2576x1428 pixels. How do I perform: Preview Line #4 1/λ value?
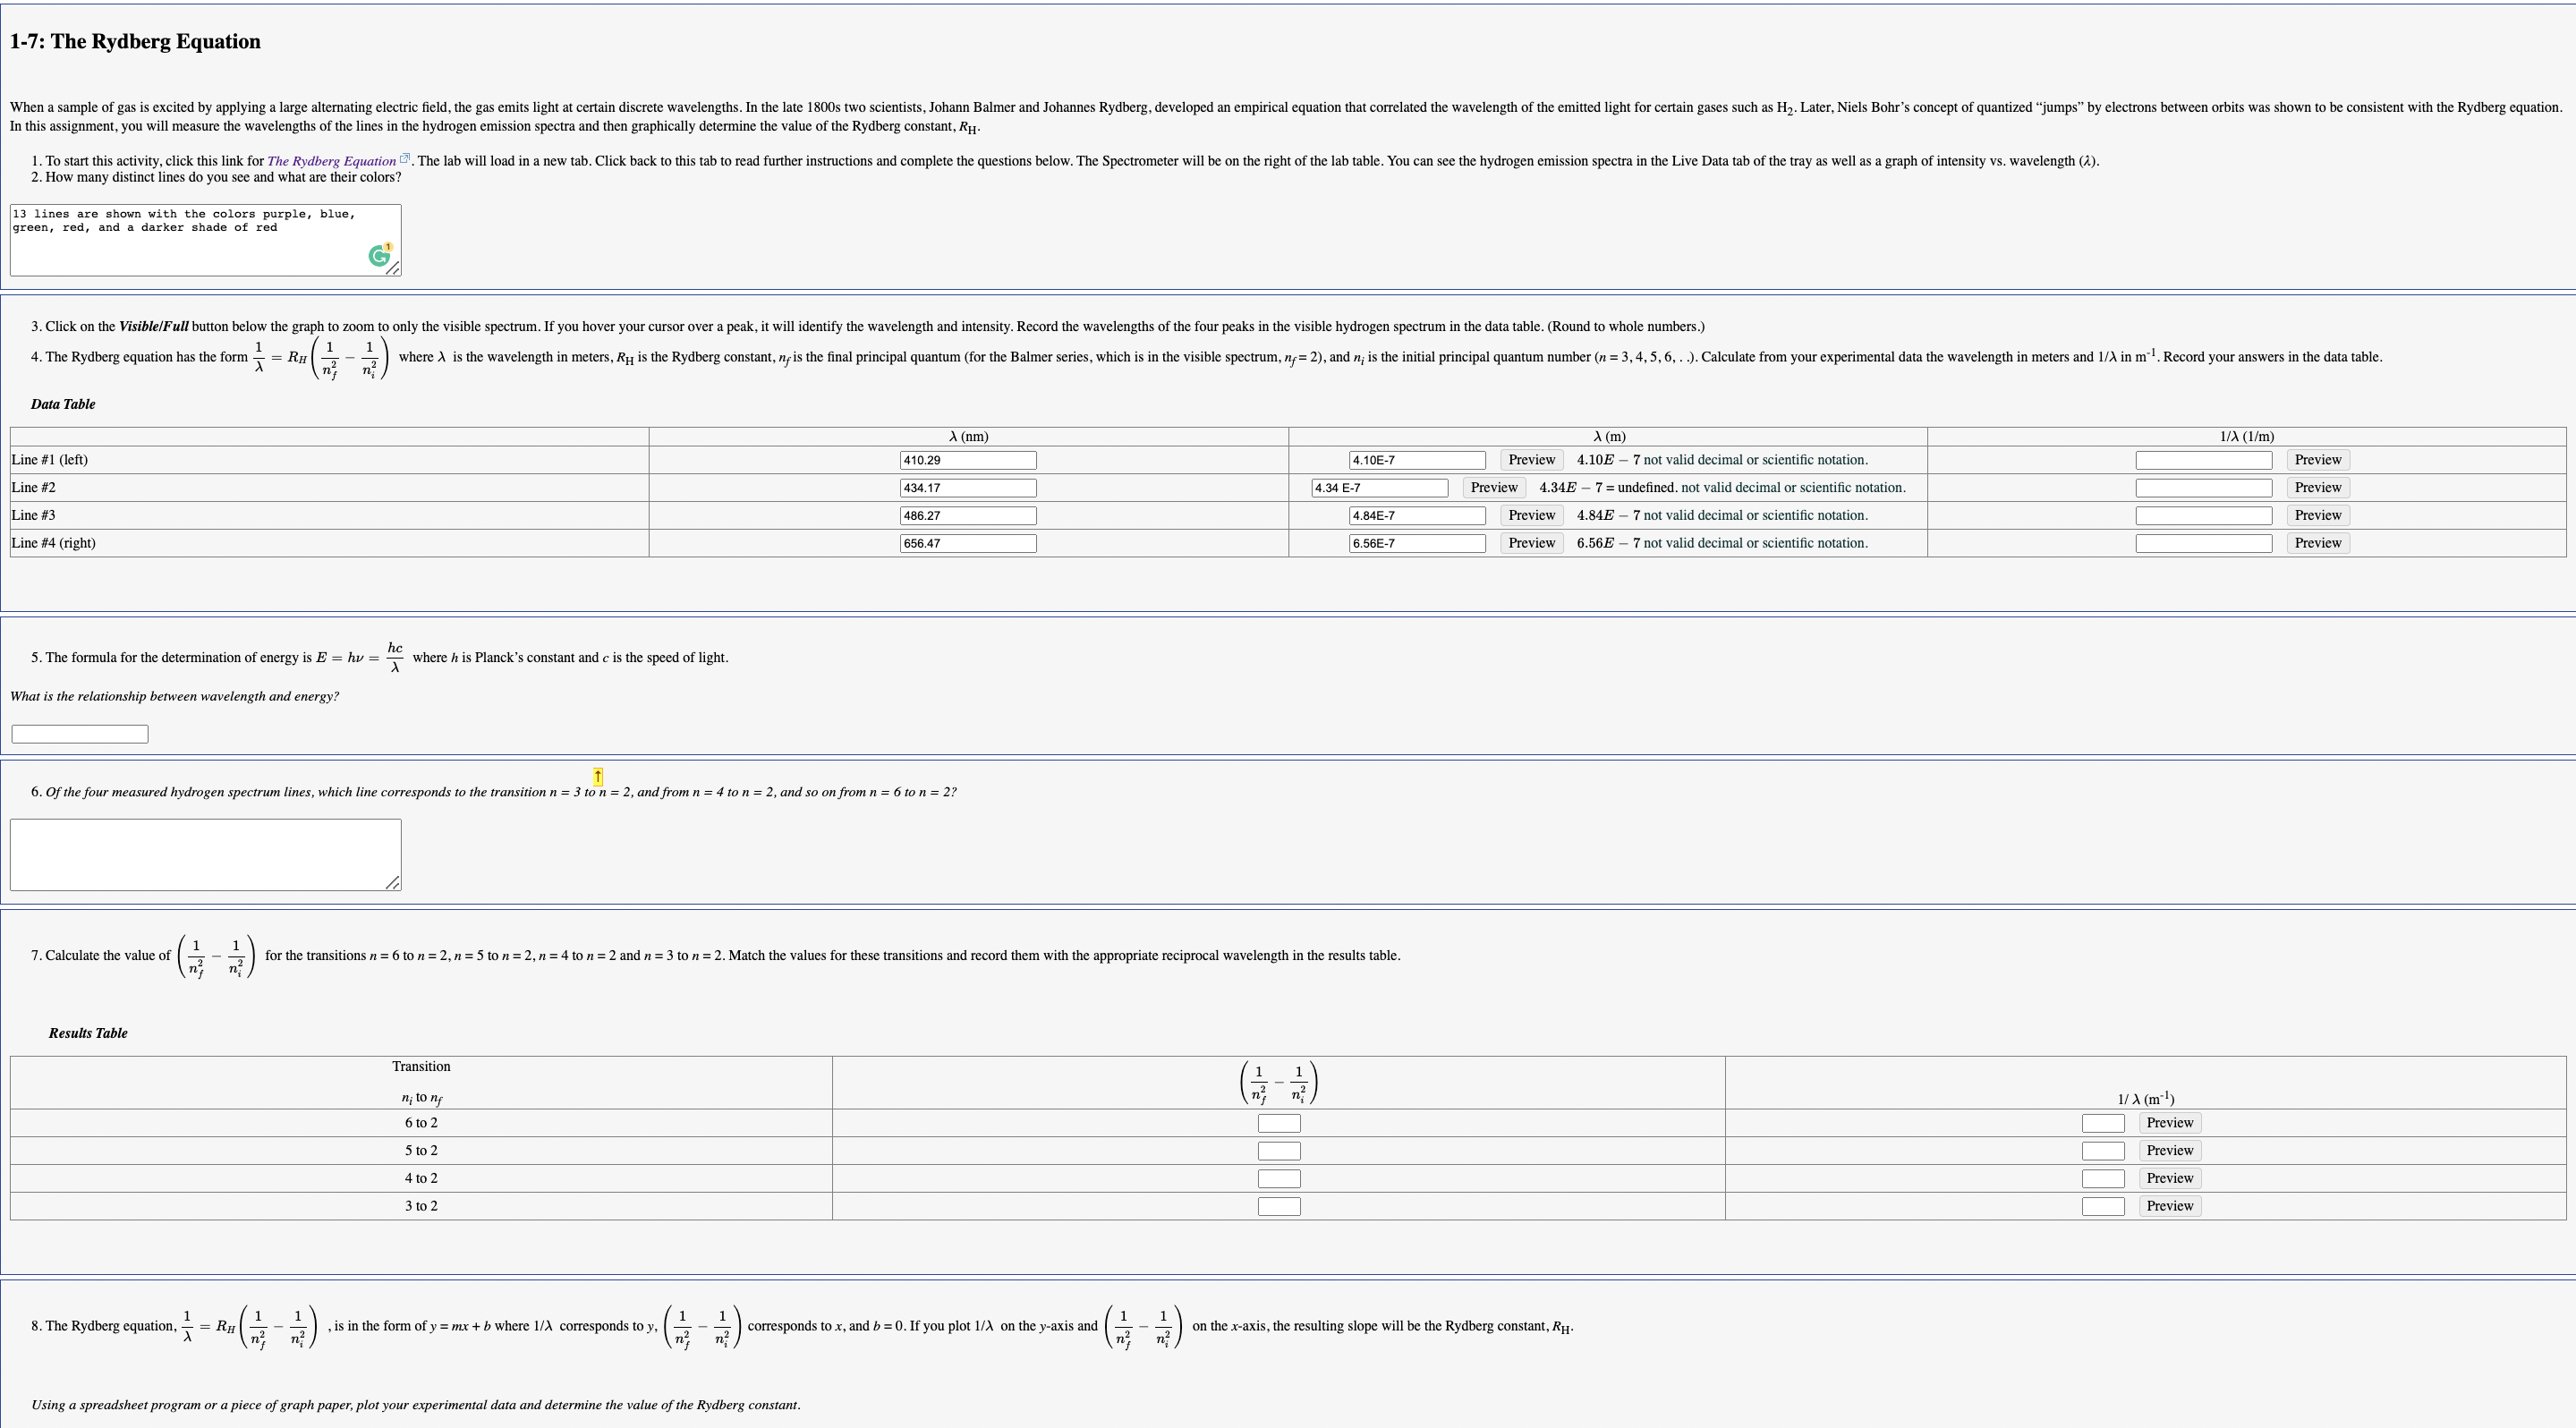pos(2318,543)
